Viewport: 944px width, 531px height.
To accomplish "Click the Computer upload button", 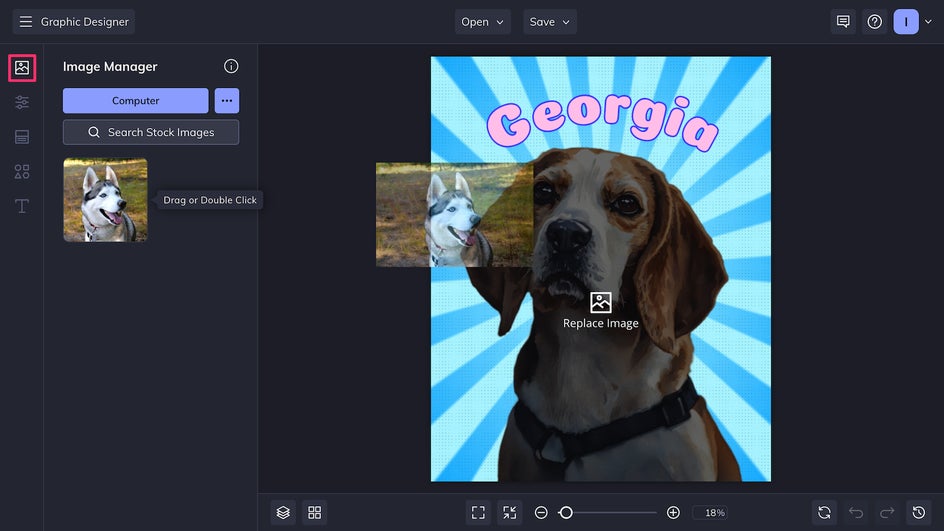I will pyautogui.click(x=136, y=101).
